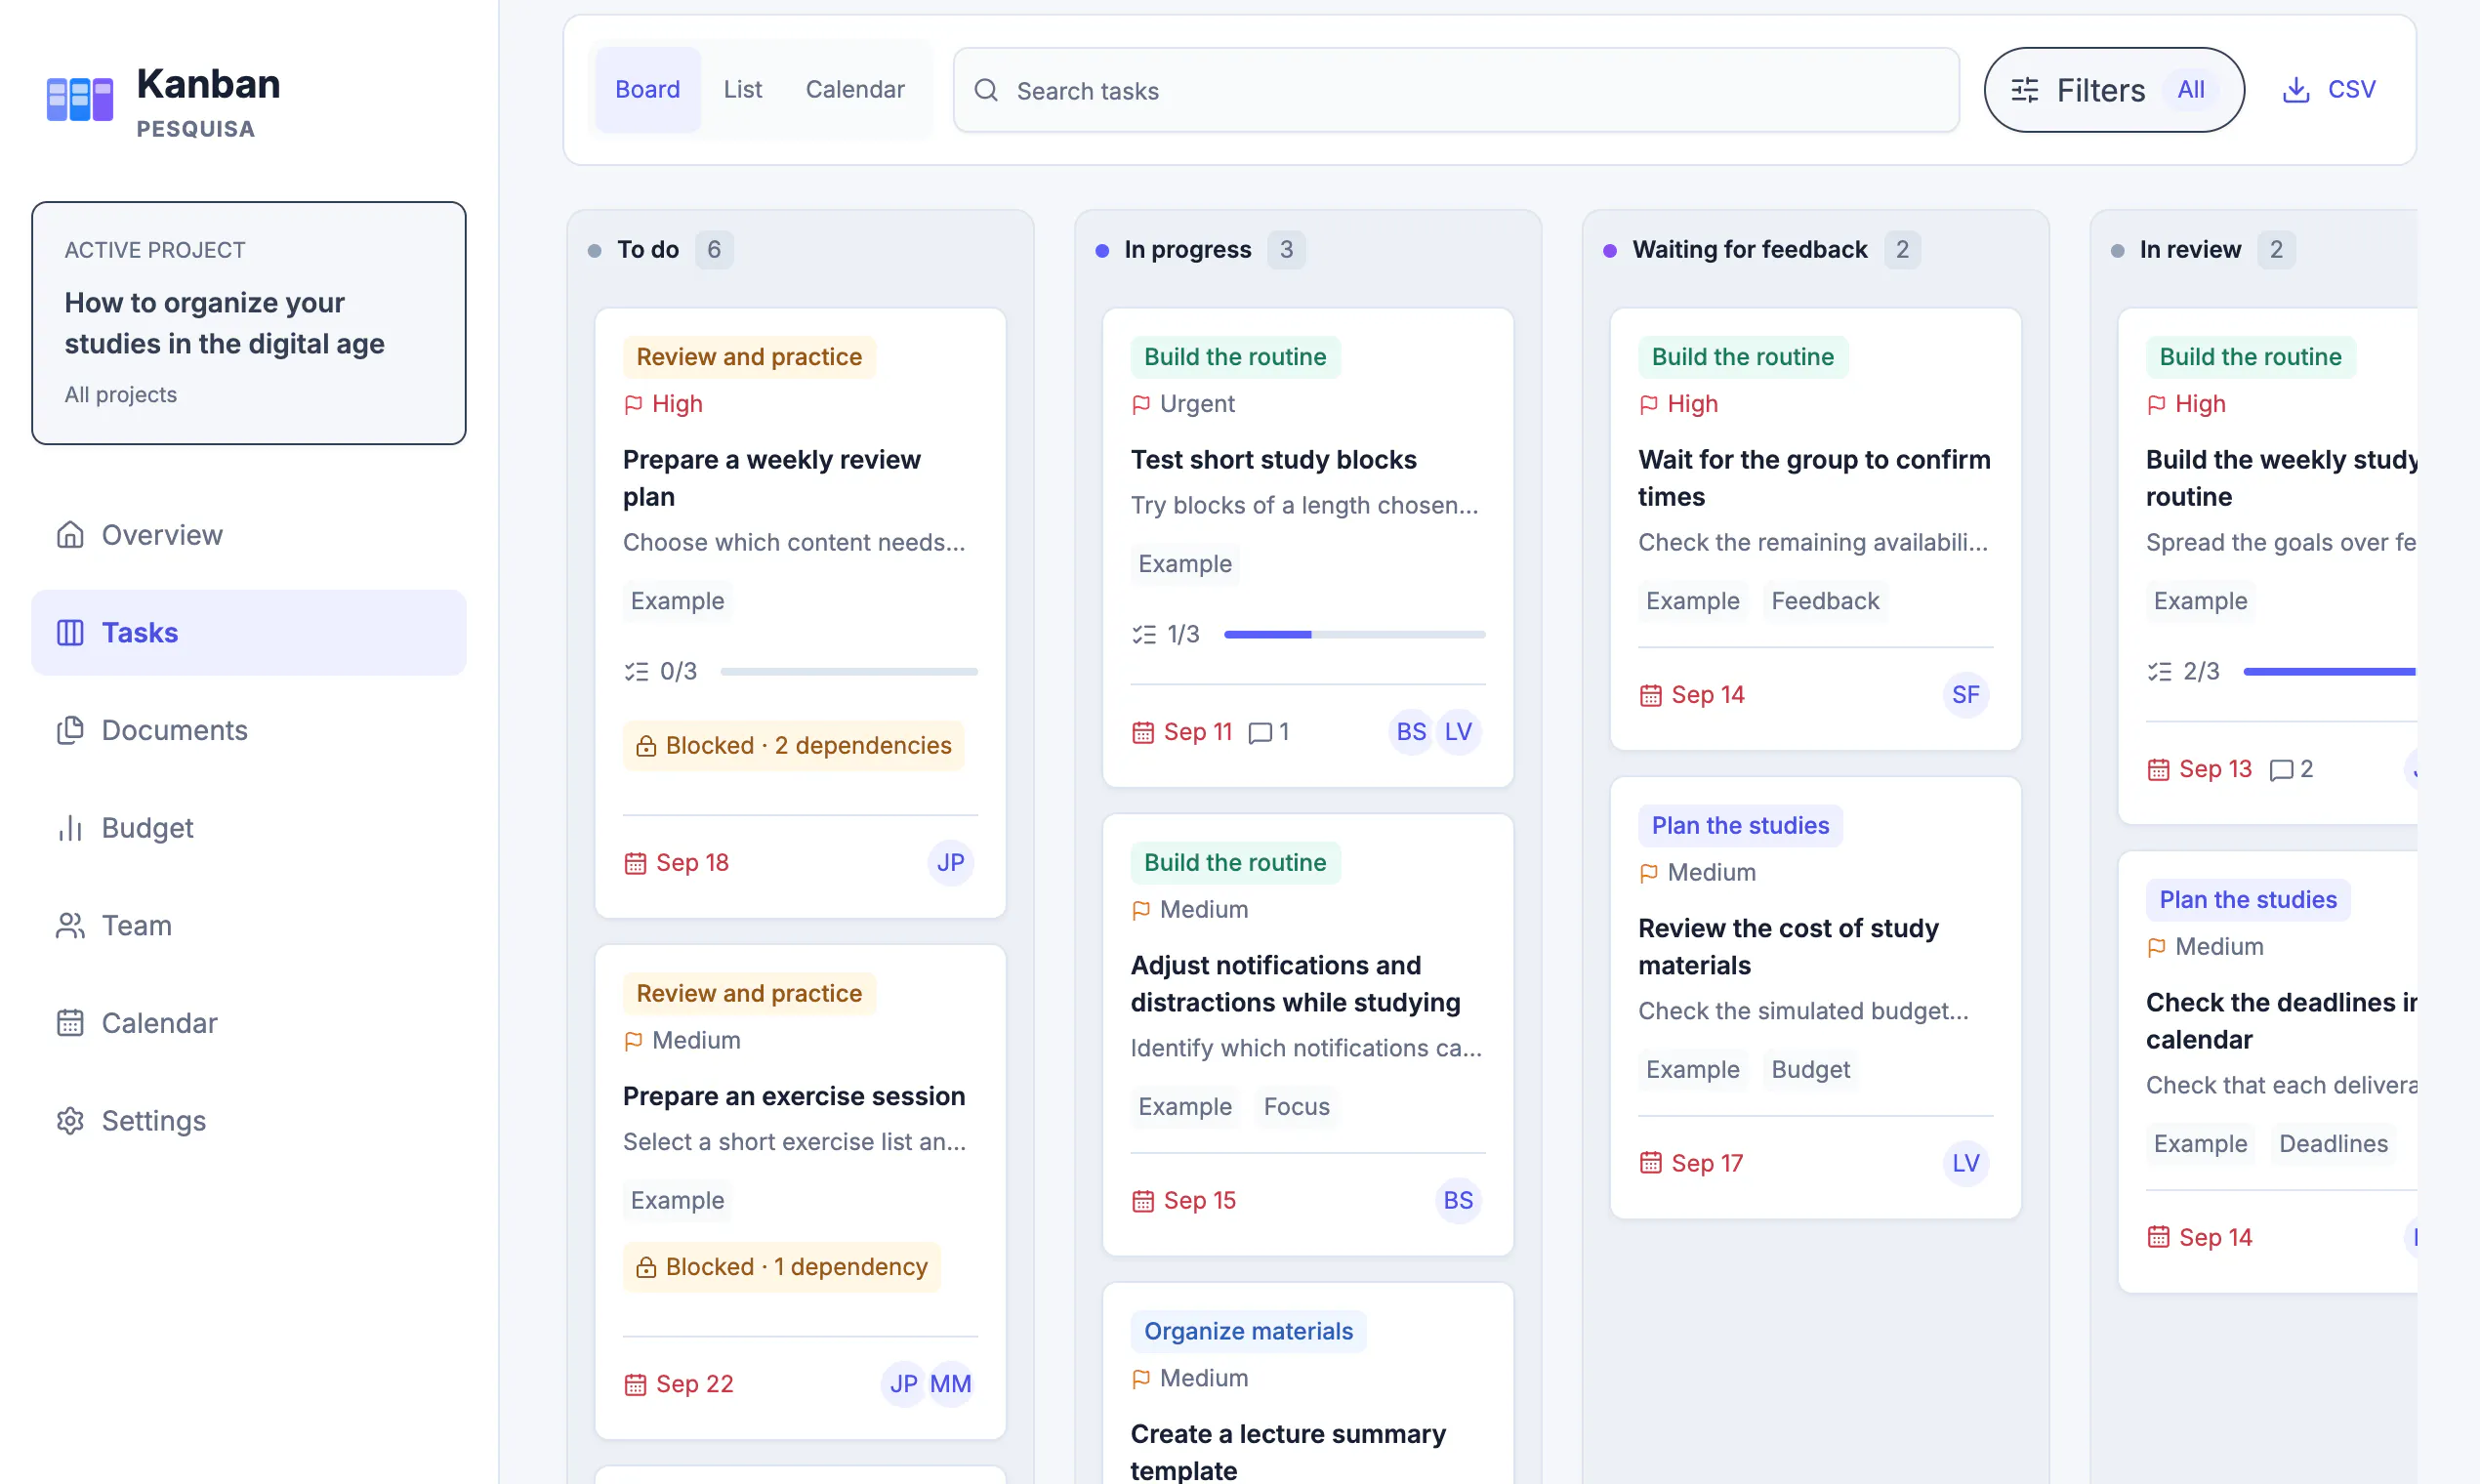Open the Documents section
2480x1484 pixels.
coord(248,730)
